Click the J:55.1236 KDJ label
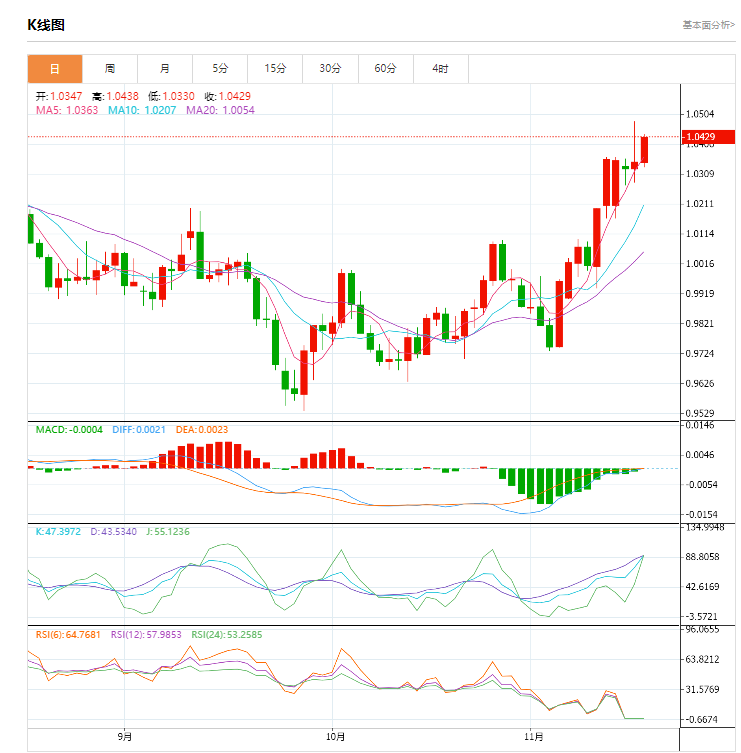 pyautogui.click(x=168, y=532)
